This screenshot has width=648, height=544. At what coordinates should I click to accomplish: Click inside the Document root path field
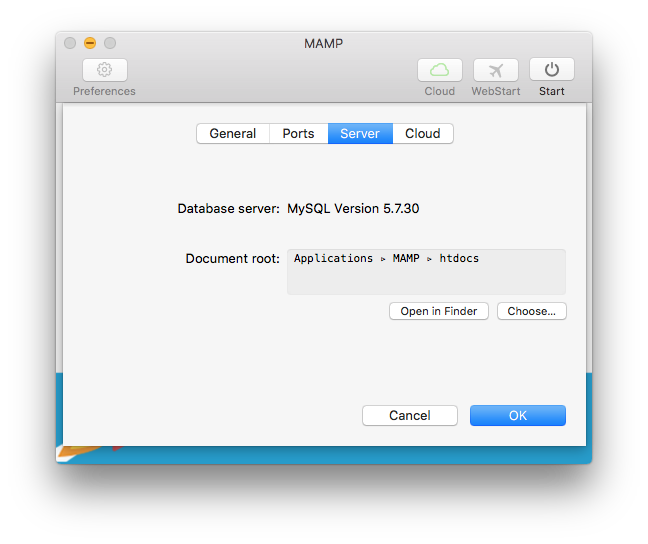tap(426, 279)
